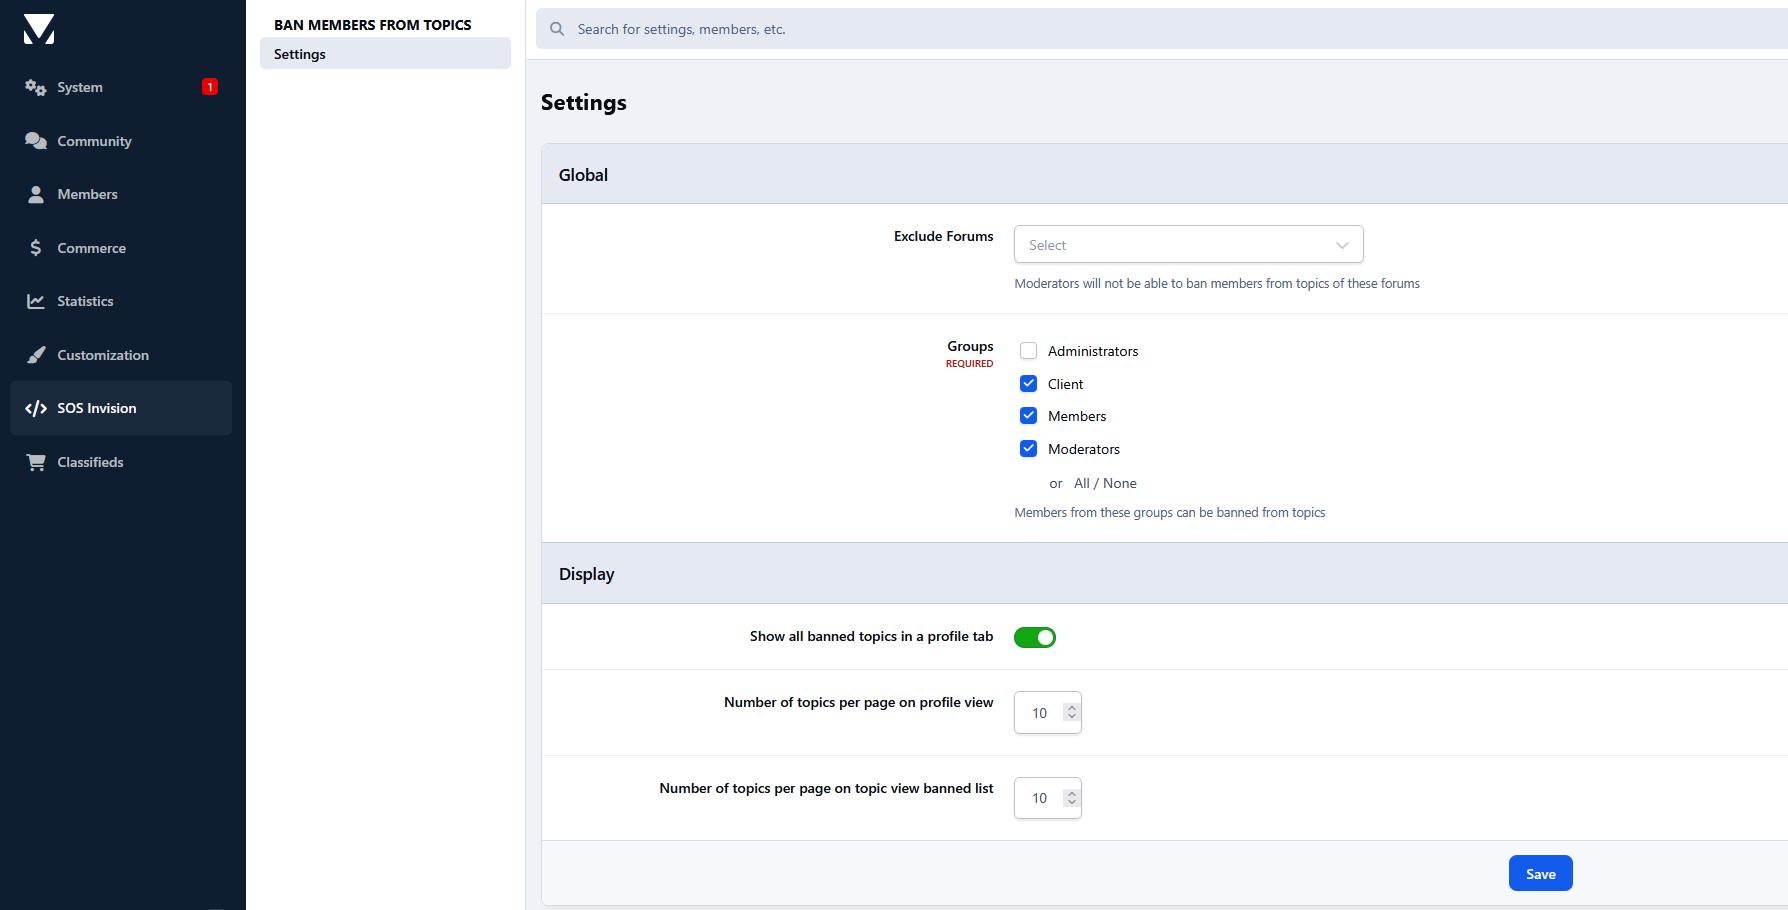Click the Invision logo at top left
The width and height of the screenshot is (1788, 910).
click(x=39, y=30)
